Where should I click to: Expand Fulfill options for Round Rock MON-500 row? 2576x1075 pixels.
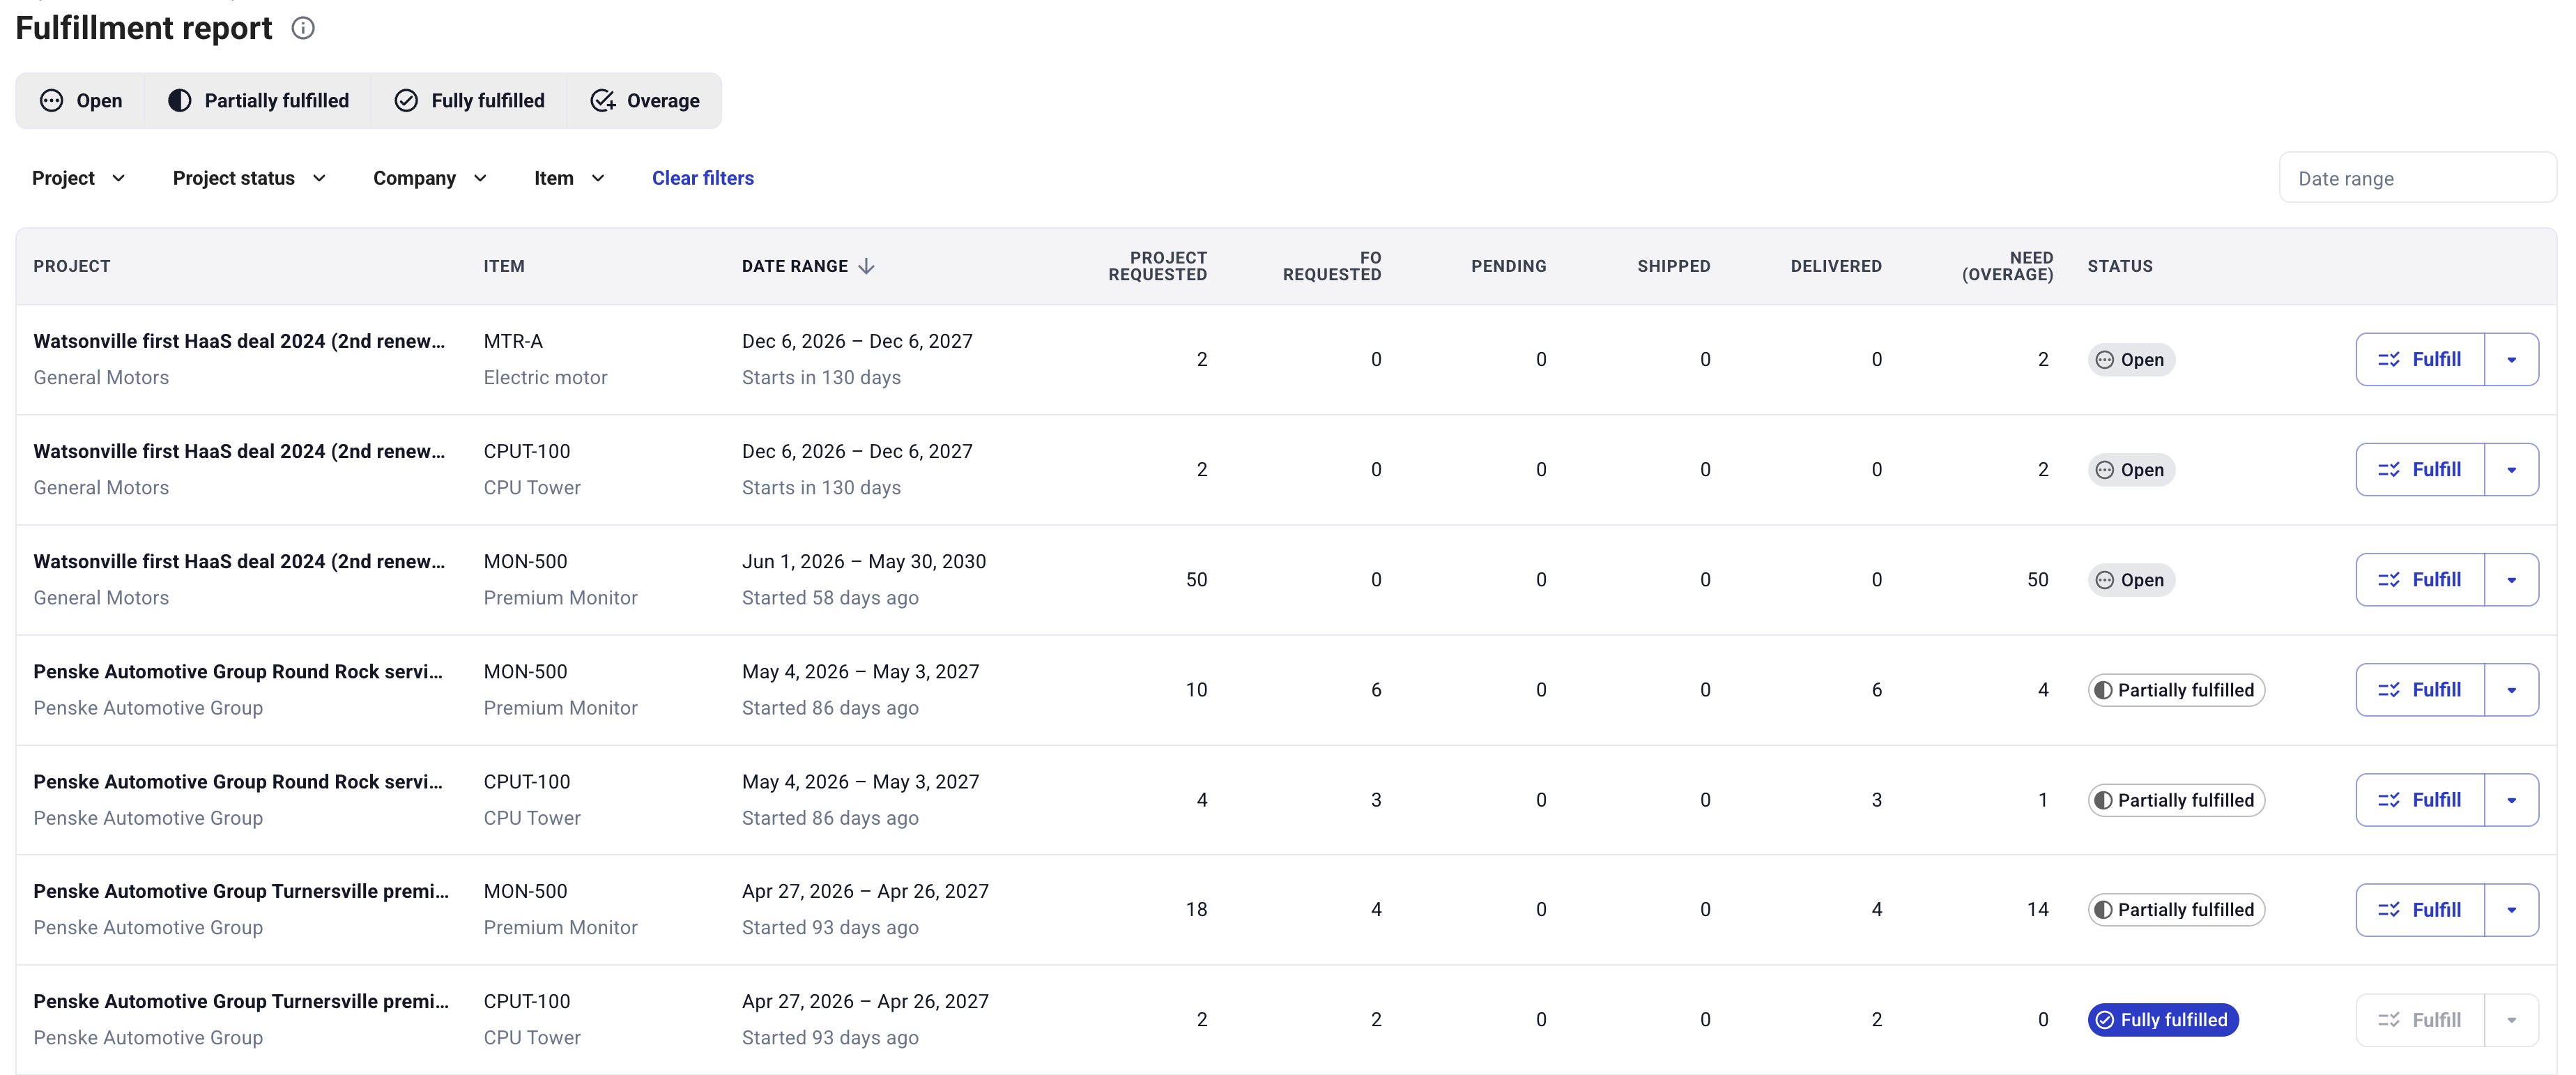(x=2511, y=689)
